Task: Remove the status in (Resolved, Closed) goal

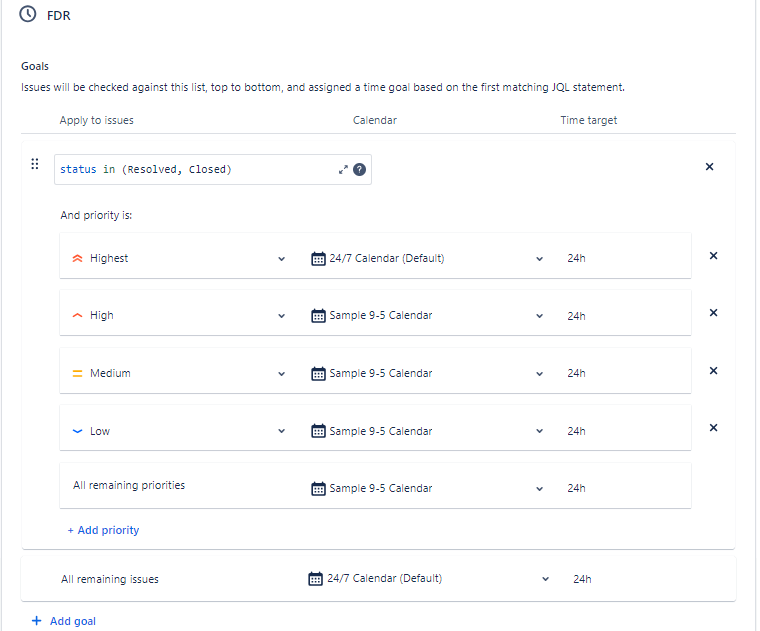Action: (709, 167)
